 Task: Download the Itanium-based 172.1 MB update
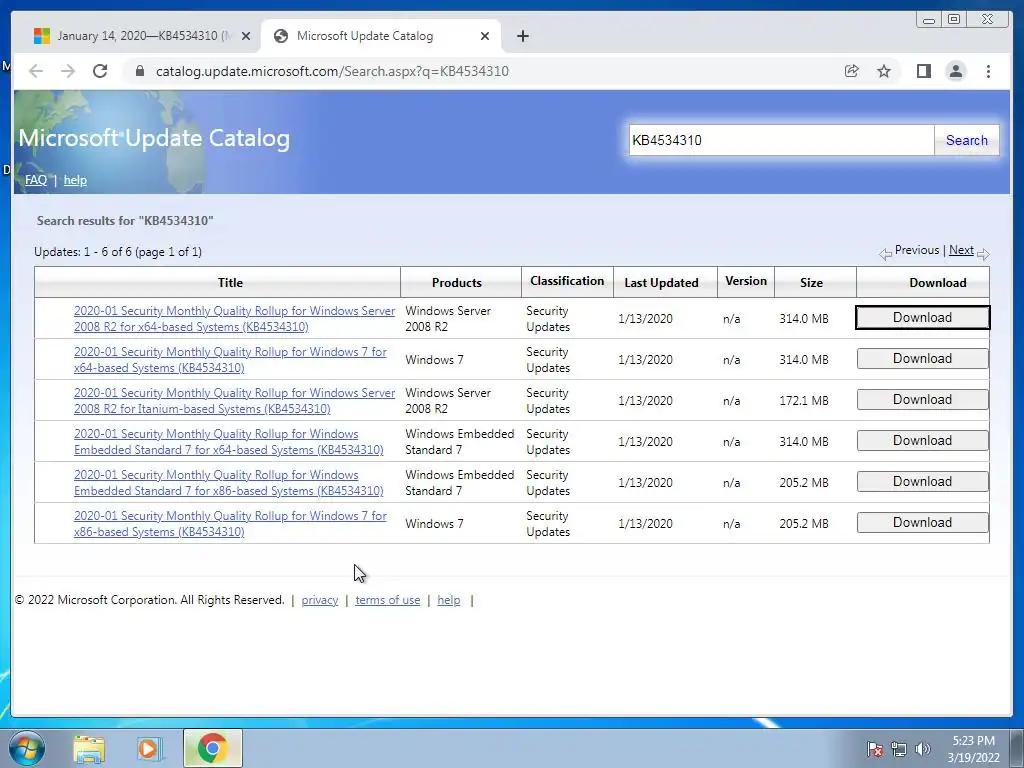coord(922,400)
